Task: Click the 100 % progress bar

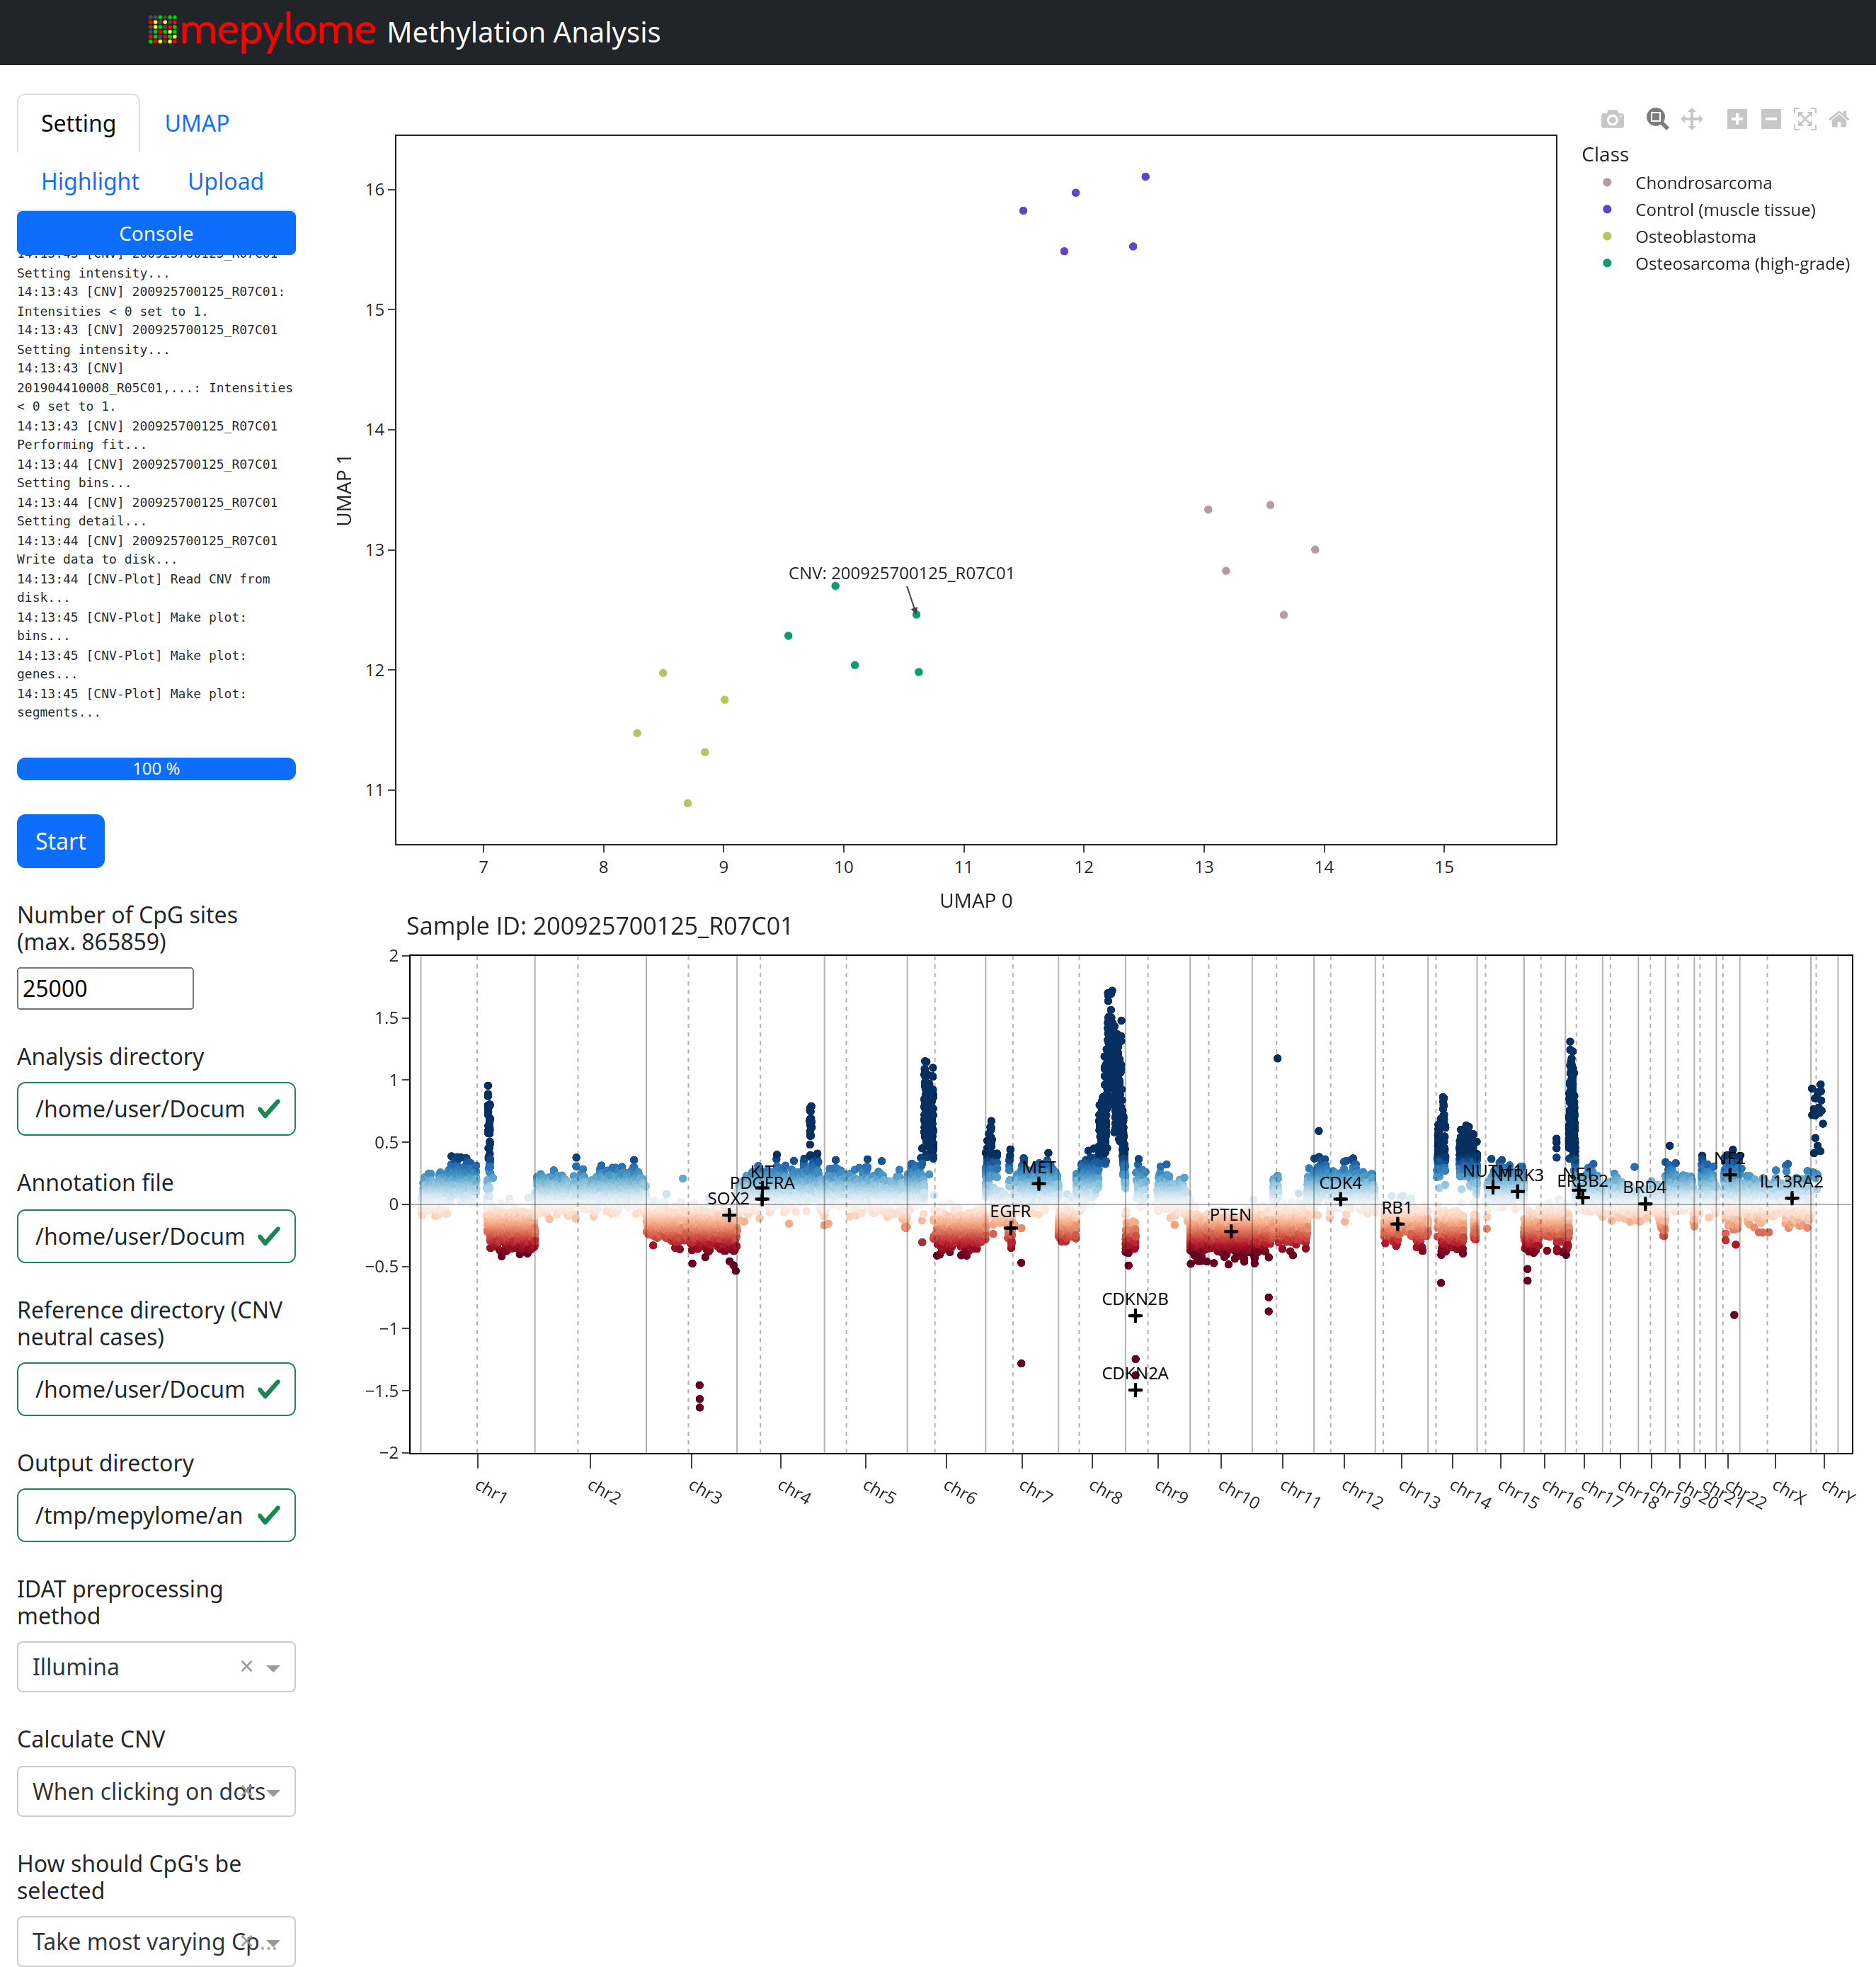Action: point(156,769)
